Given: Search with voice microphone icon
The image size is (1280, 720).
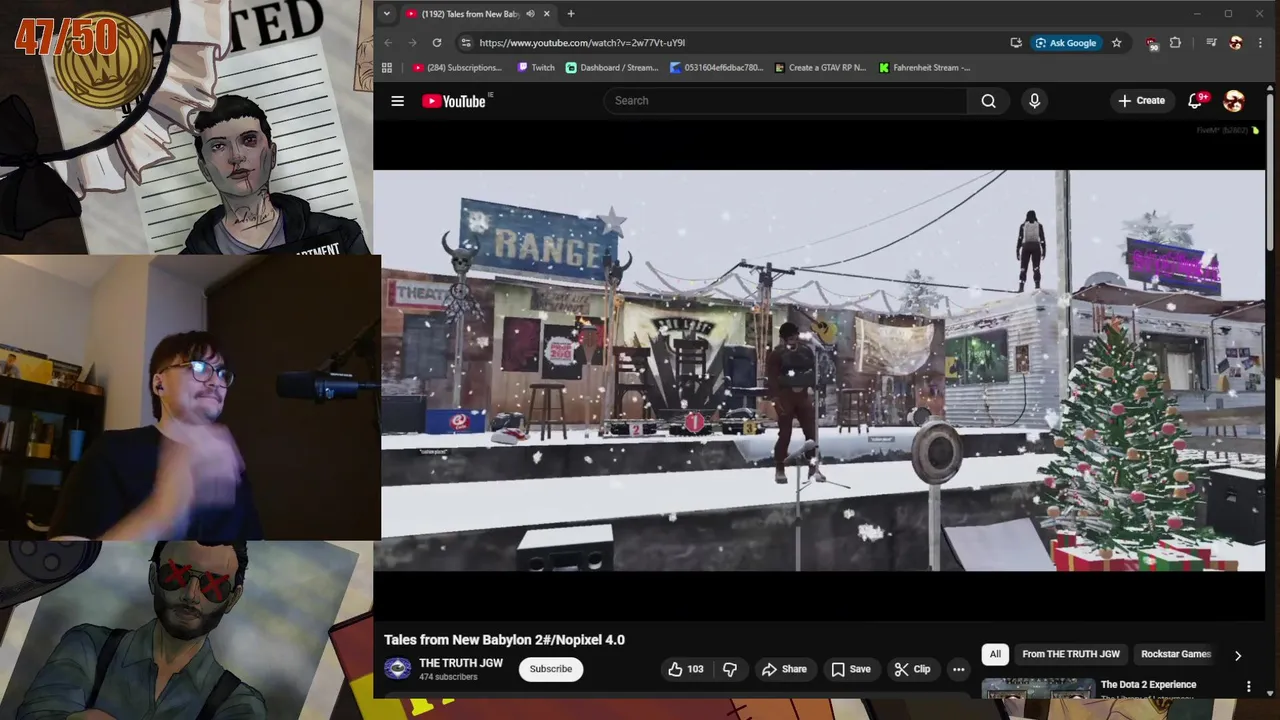Looking at the screenshot, I should point(1034,101).
